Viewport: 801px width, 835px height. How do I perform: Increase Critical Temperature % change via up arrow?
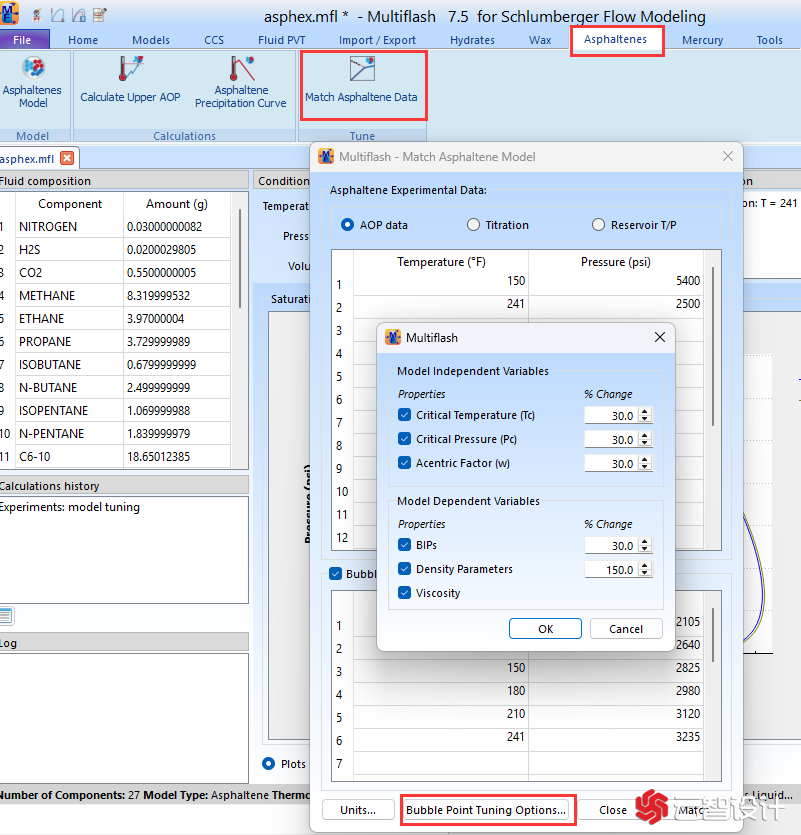[x=645, y=412]
